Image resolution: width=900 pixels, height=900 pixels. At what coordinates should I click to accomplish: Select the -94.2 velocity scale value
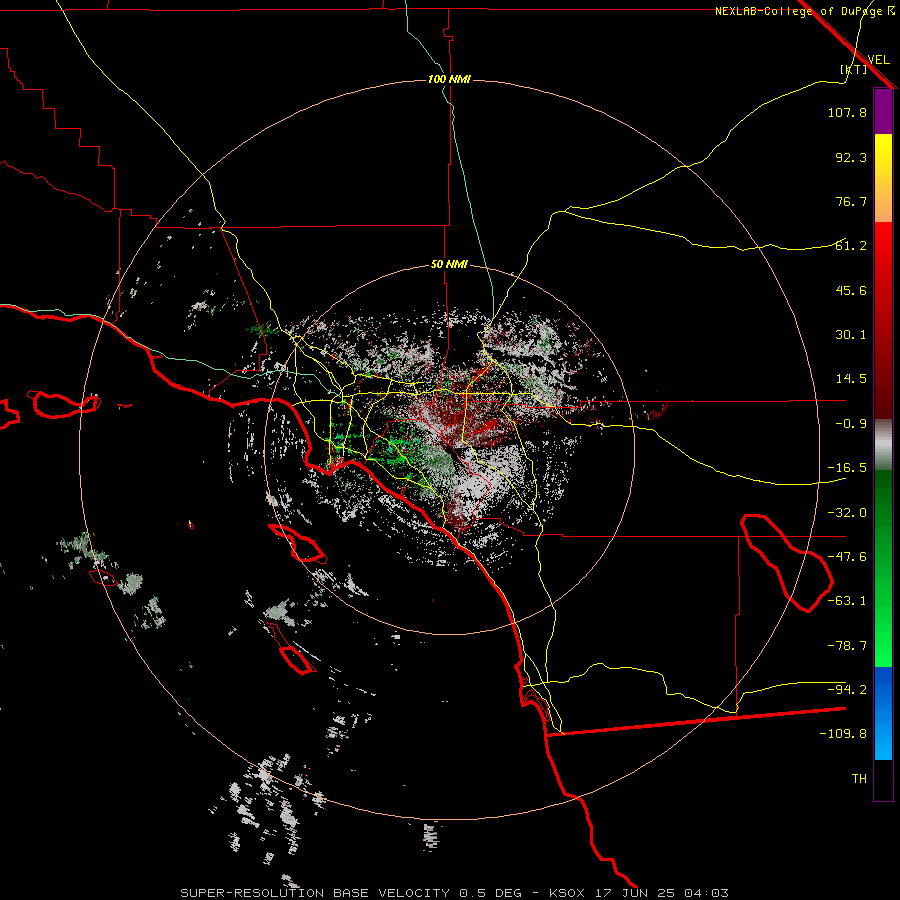click(x=847, y=689)
